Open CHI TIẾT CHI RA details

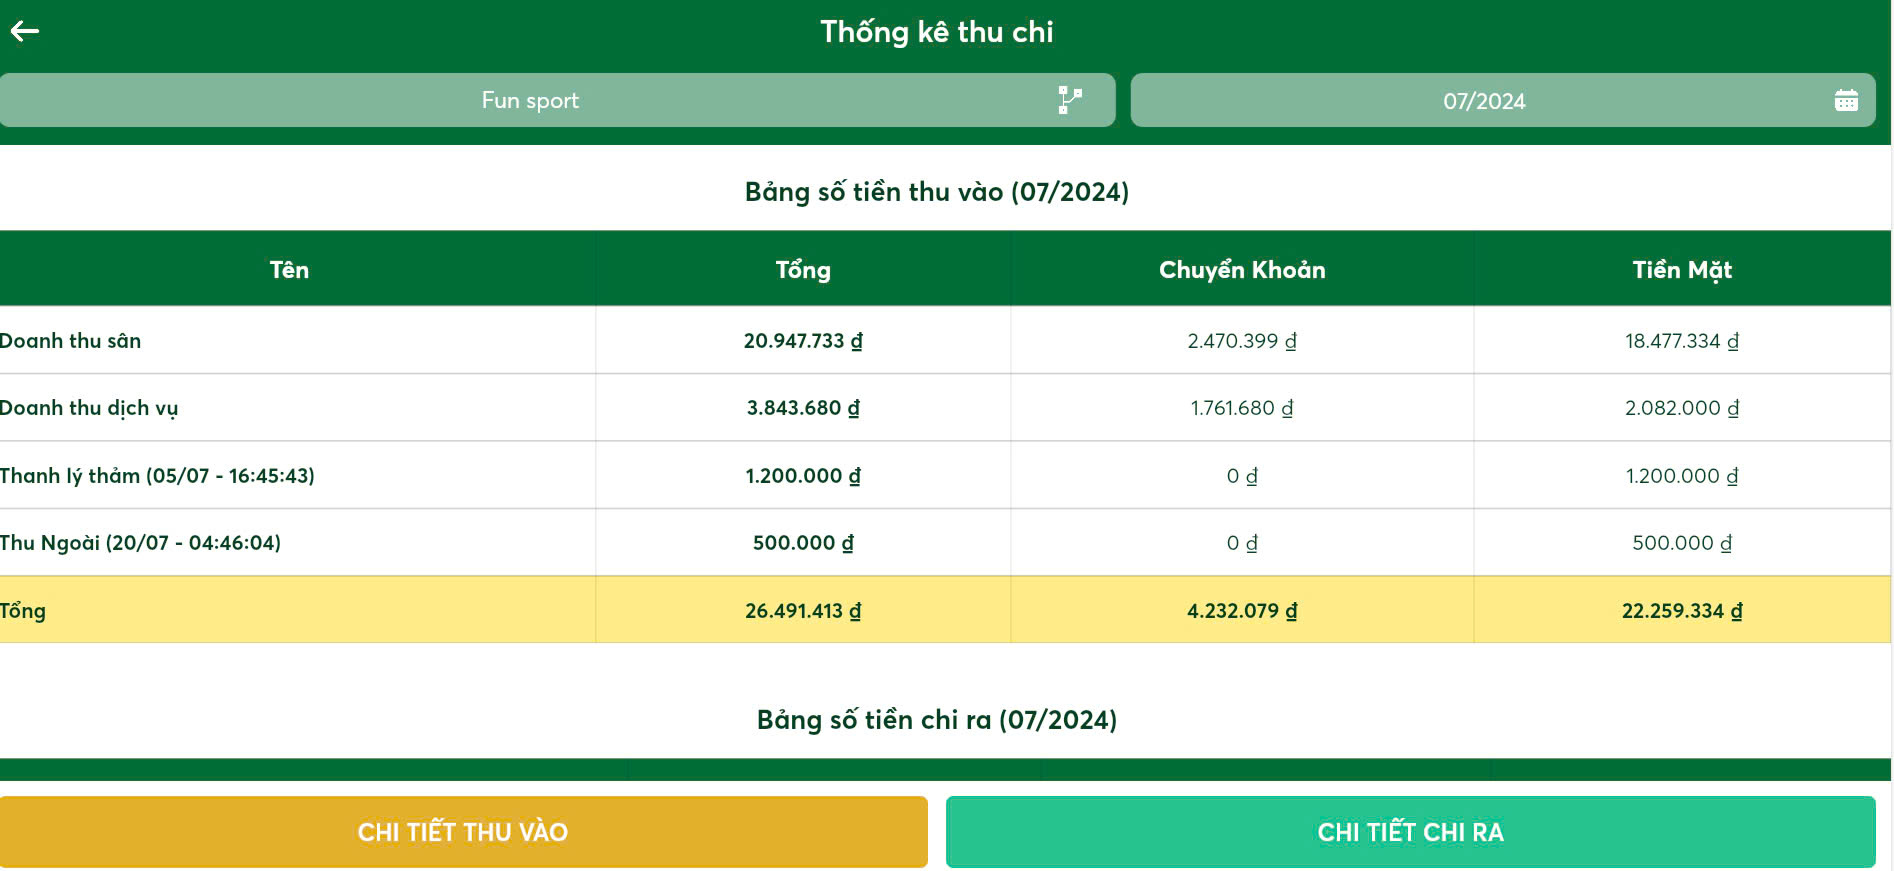click(1410, 832)
